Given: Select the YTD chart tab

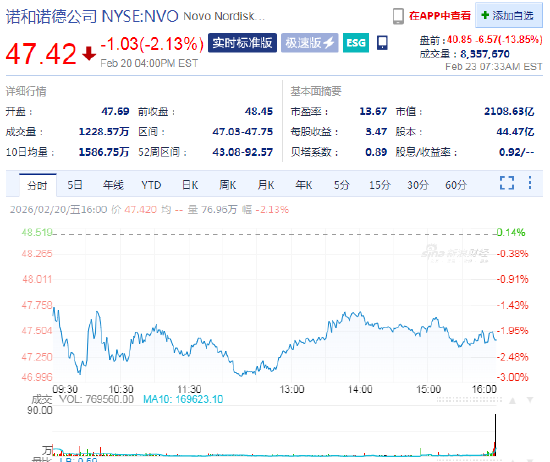Looking at the screenshot, I should [151, 185].
